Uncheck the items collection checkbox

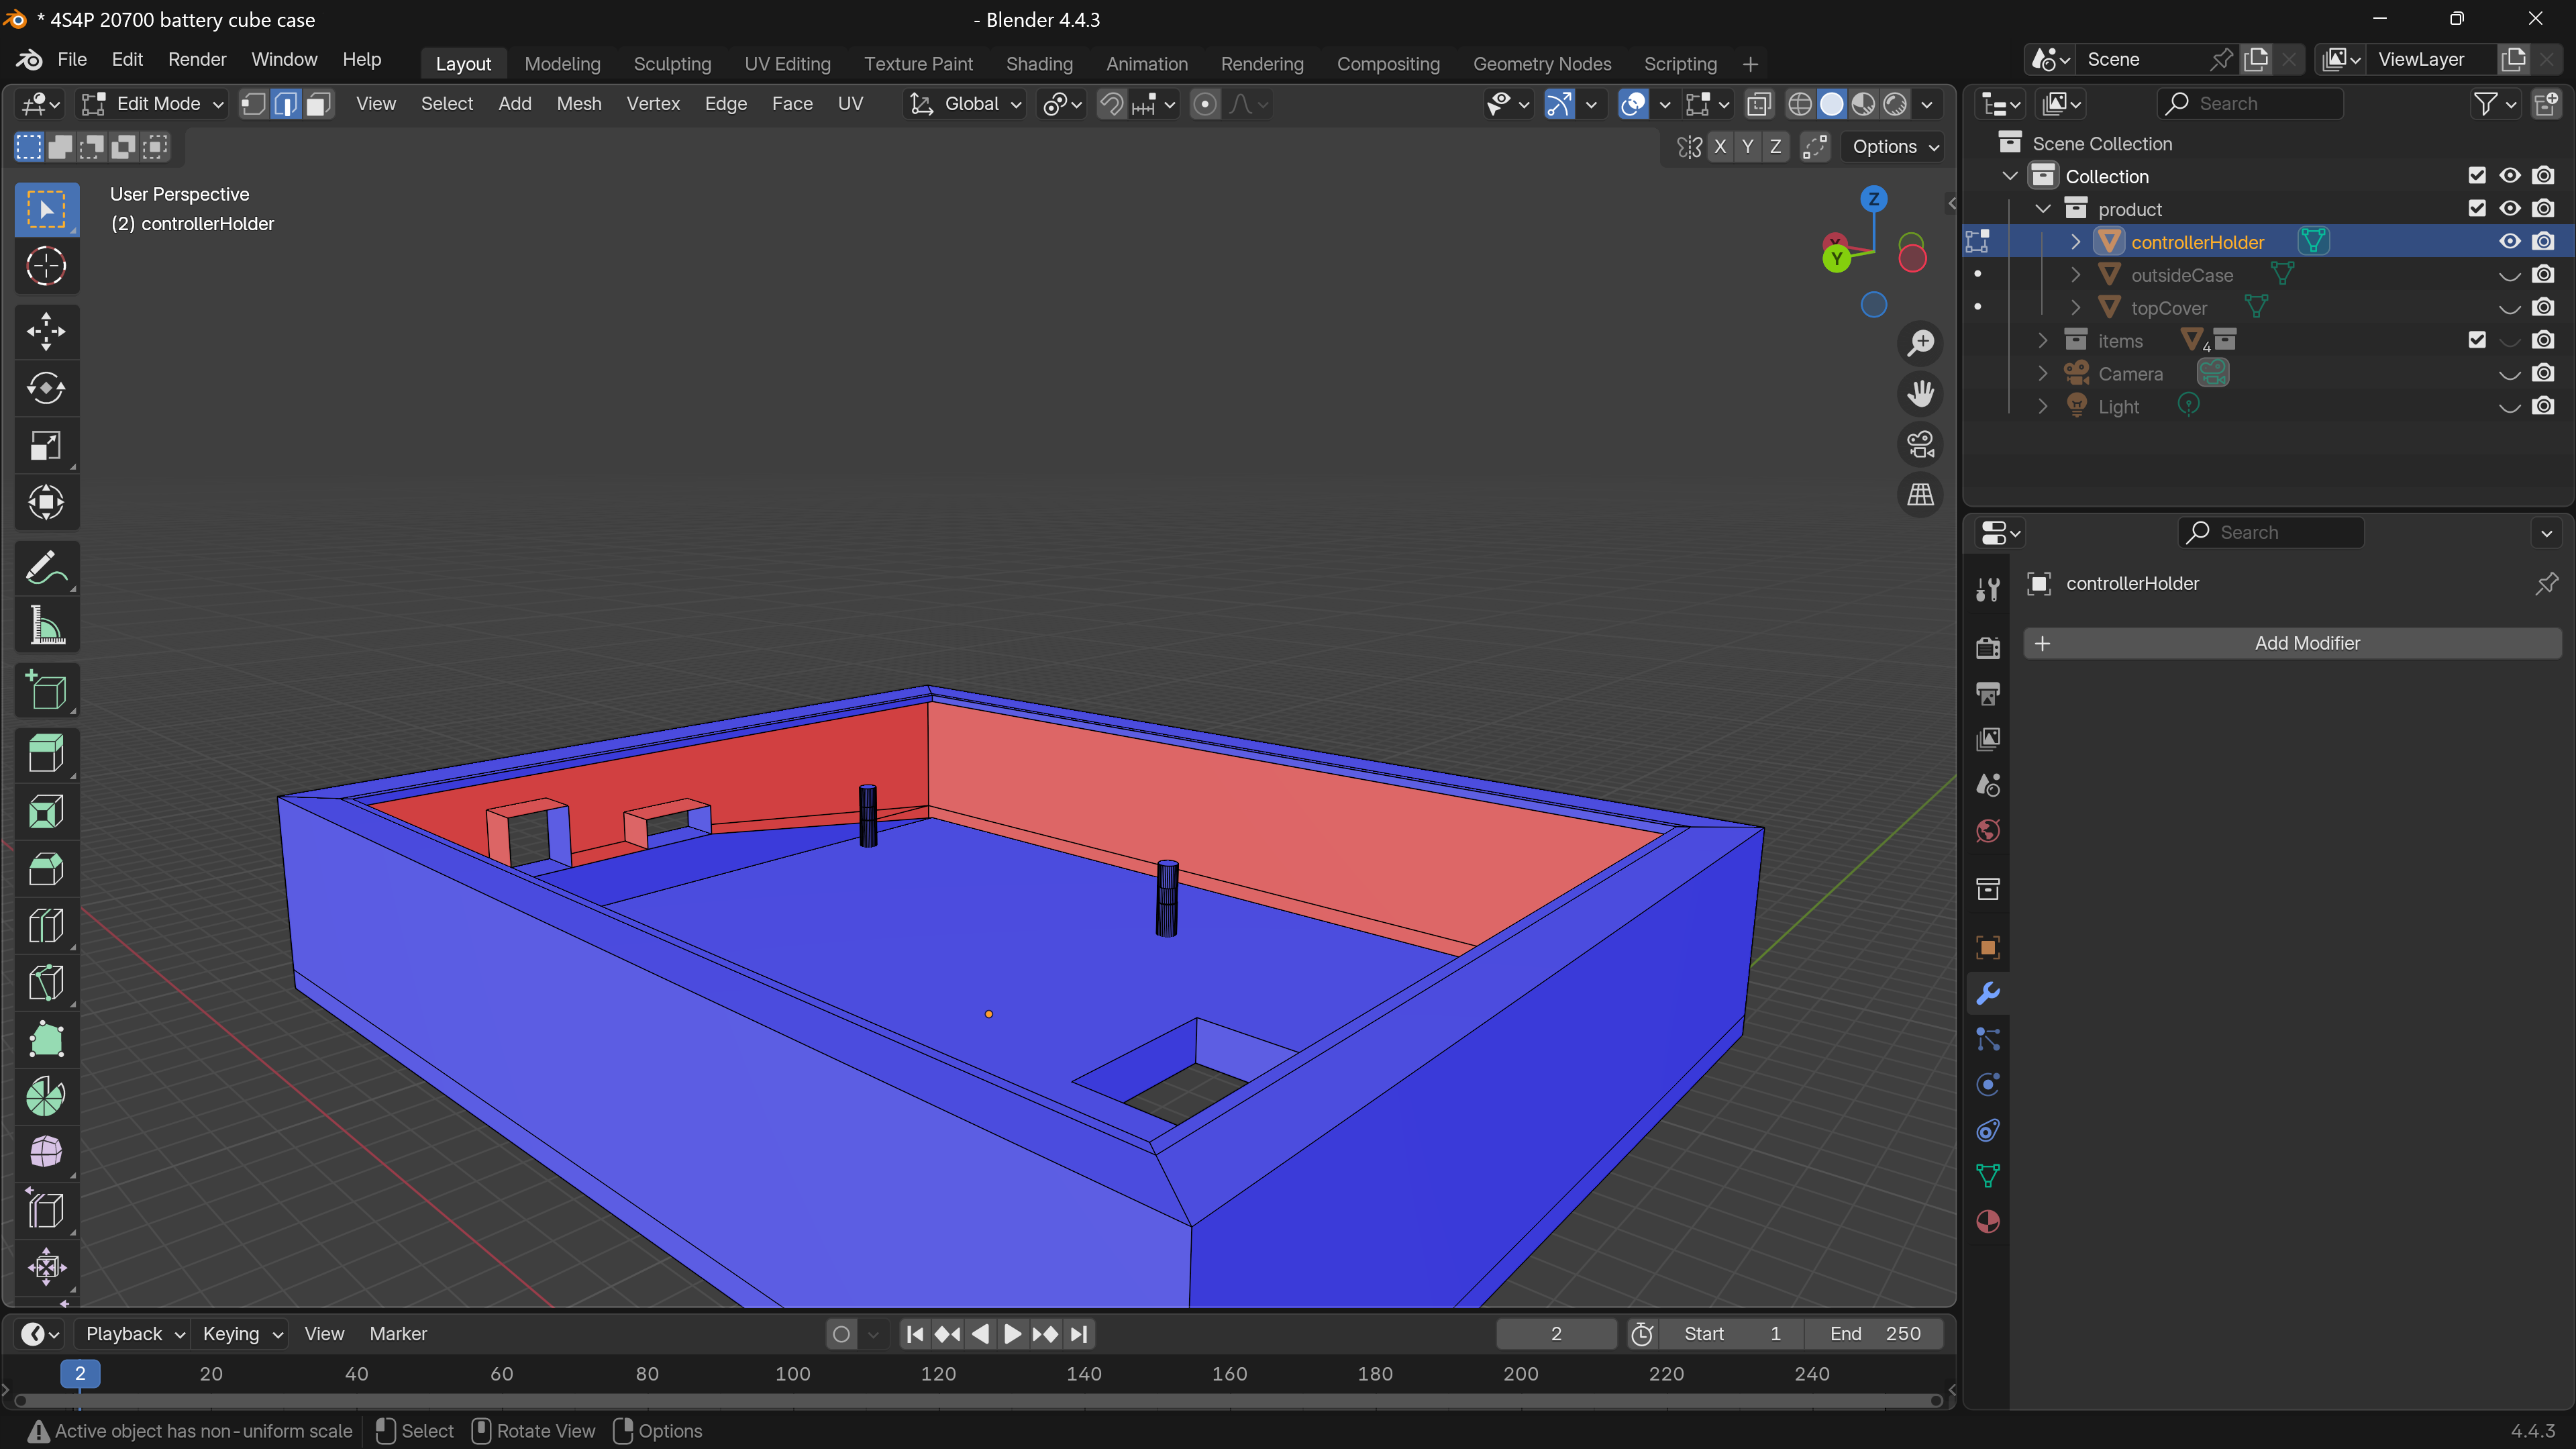click(x=2476, y=340)
